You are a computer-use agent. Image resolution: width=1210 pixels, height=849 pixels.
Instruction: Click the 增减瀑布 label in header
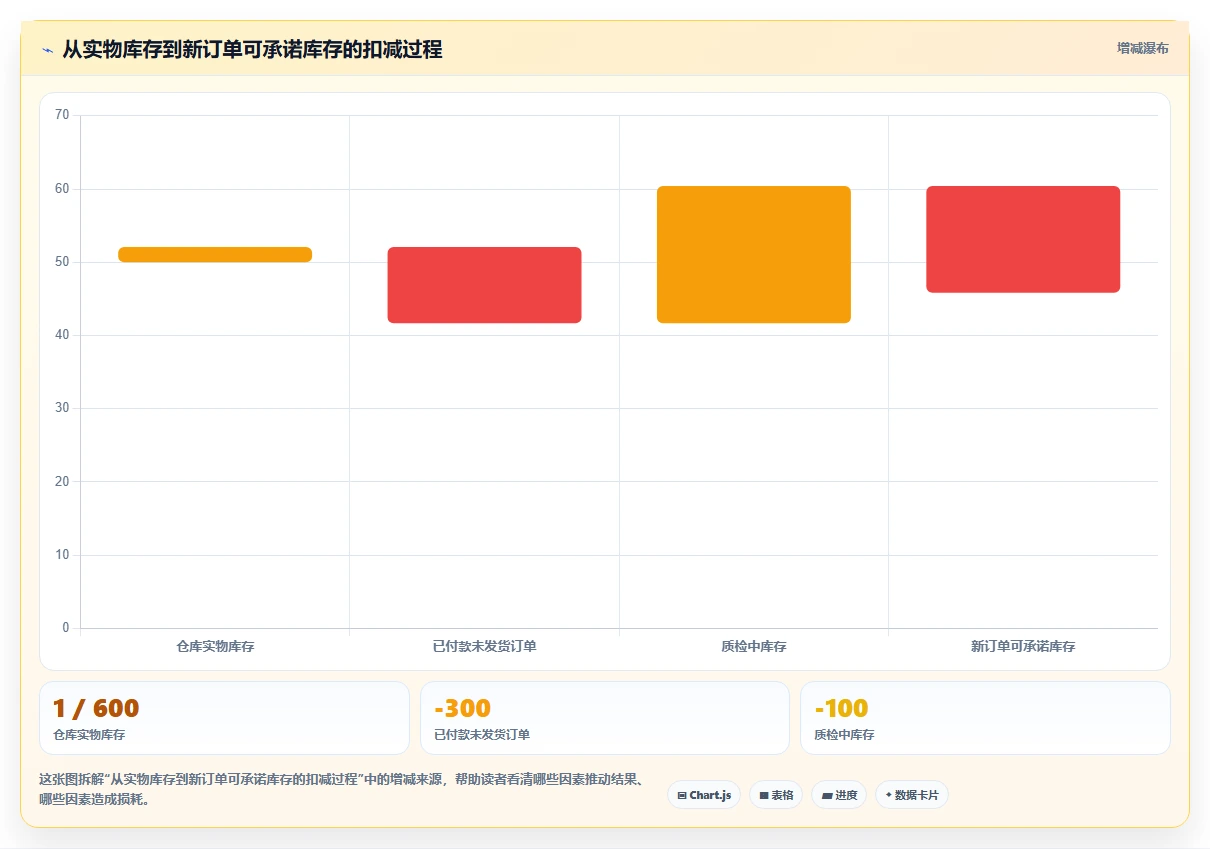[1142, 48]
